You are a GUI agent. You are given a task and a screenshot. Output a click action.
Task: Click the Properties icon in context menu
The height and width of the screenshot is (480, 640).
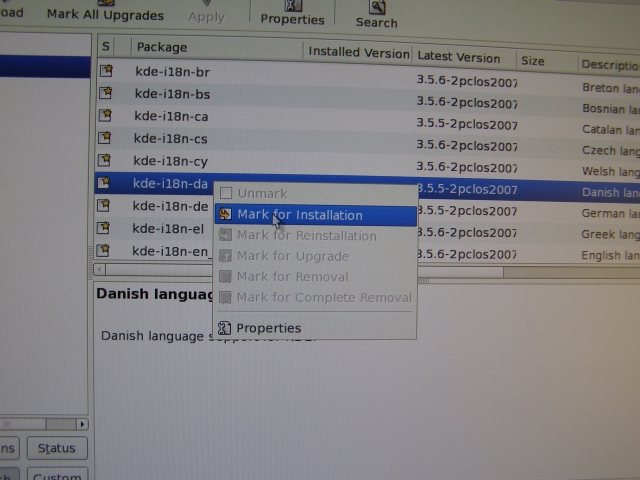[x=224, y=328]
